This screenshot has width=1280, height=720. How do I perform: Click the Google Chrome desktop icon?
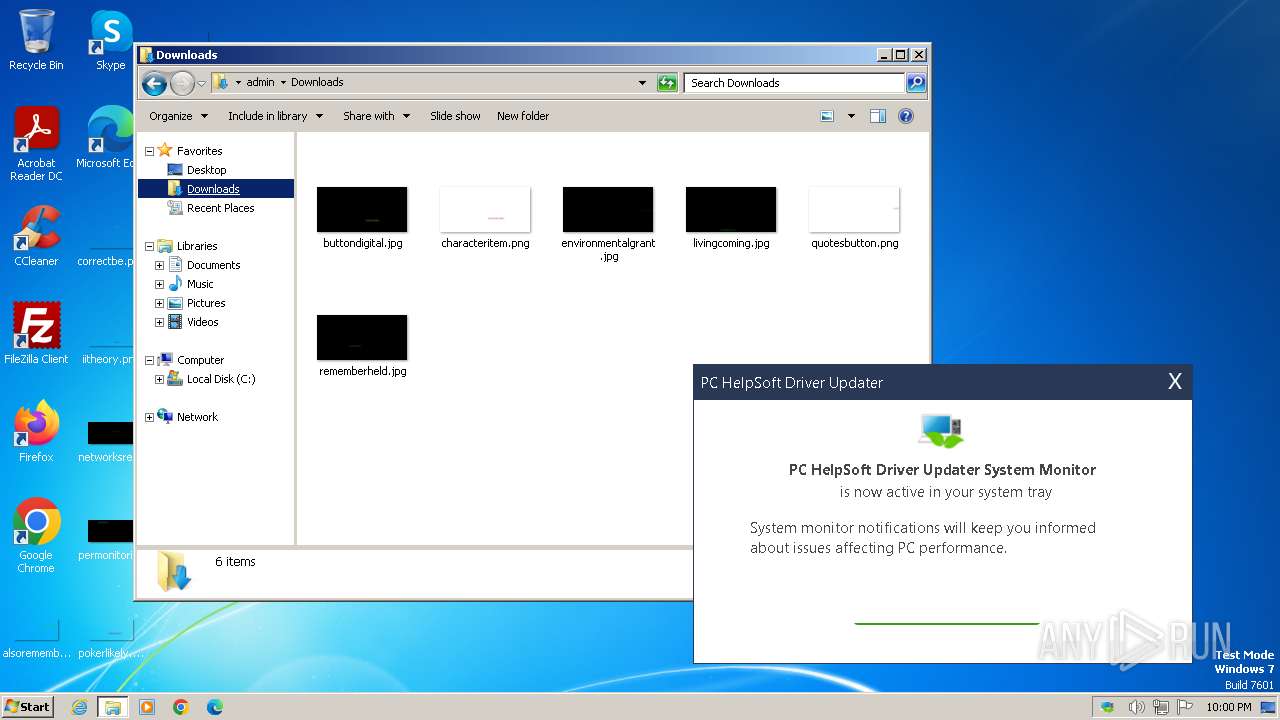click(x=36, y=535)
